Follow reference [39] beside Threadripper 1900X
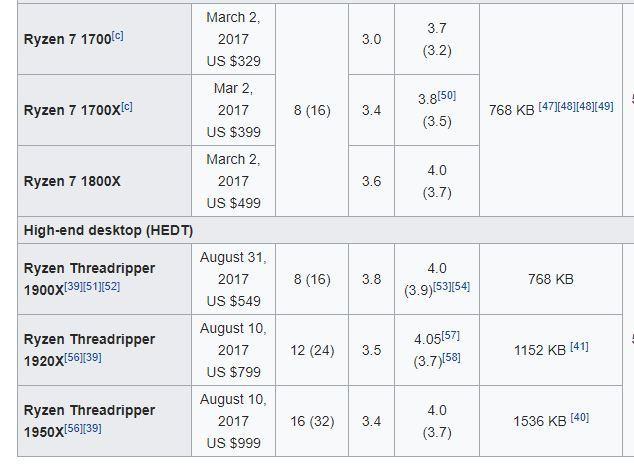The width and height of the screenshot is (634, 469). tap(73, 287)
